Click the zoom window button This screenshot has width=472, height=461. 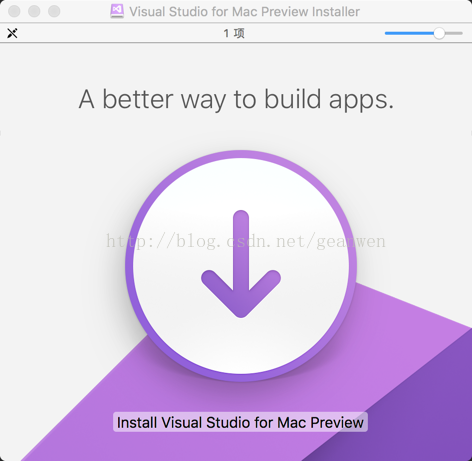pos(54,11)
